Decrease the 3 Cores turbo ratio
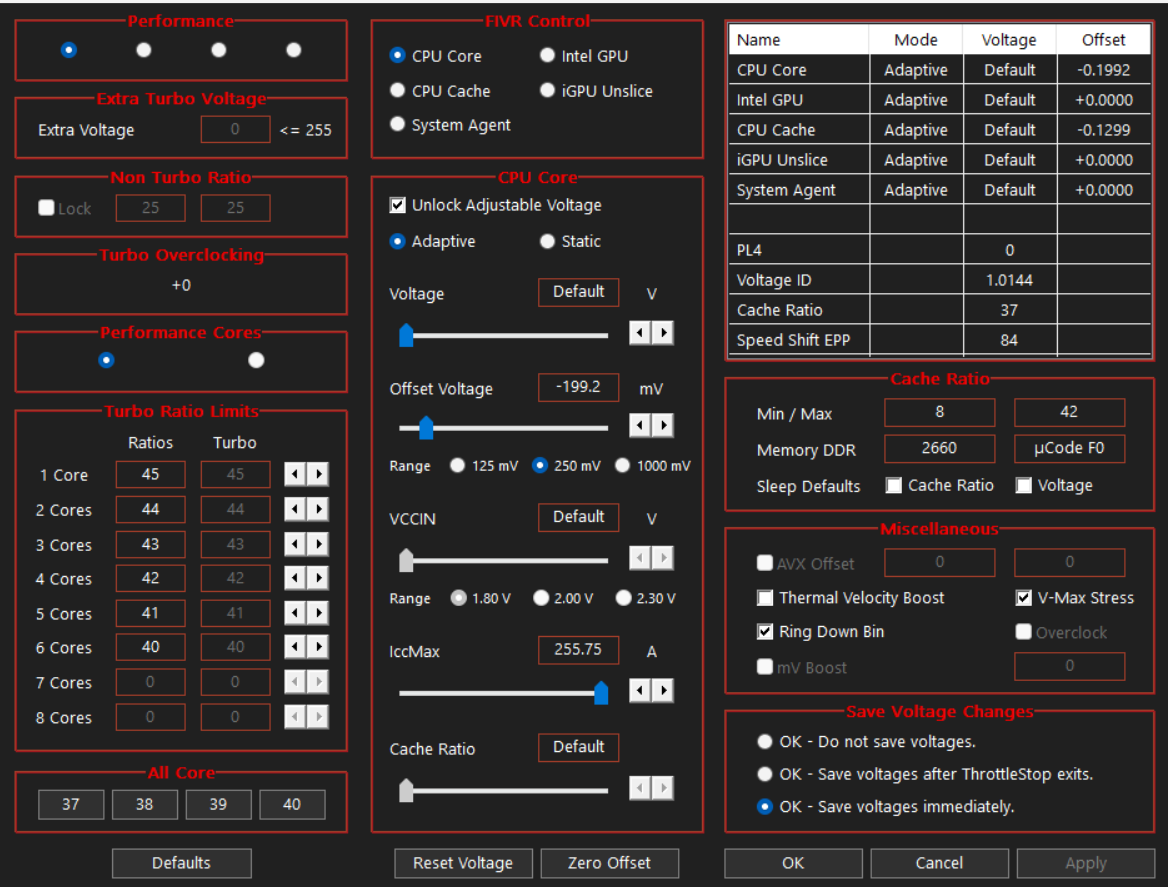Screen dimensions: 1168x887 click(295, 544)
